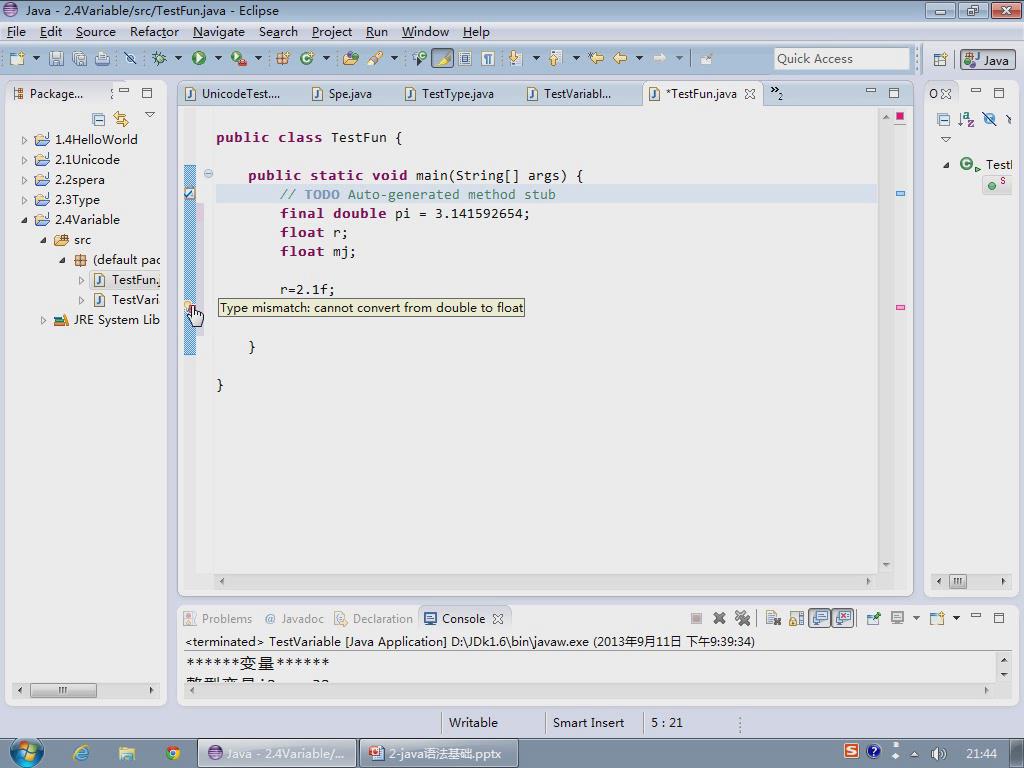Close the TestFun.java editor tab
1024x768 pixels.
pos(750,94)
